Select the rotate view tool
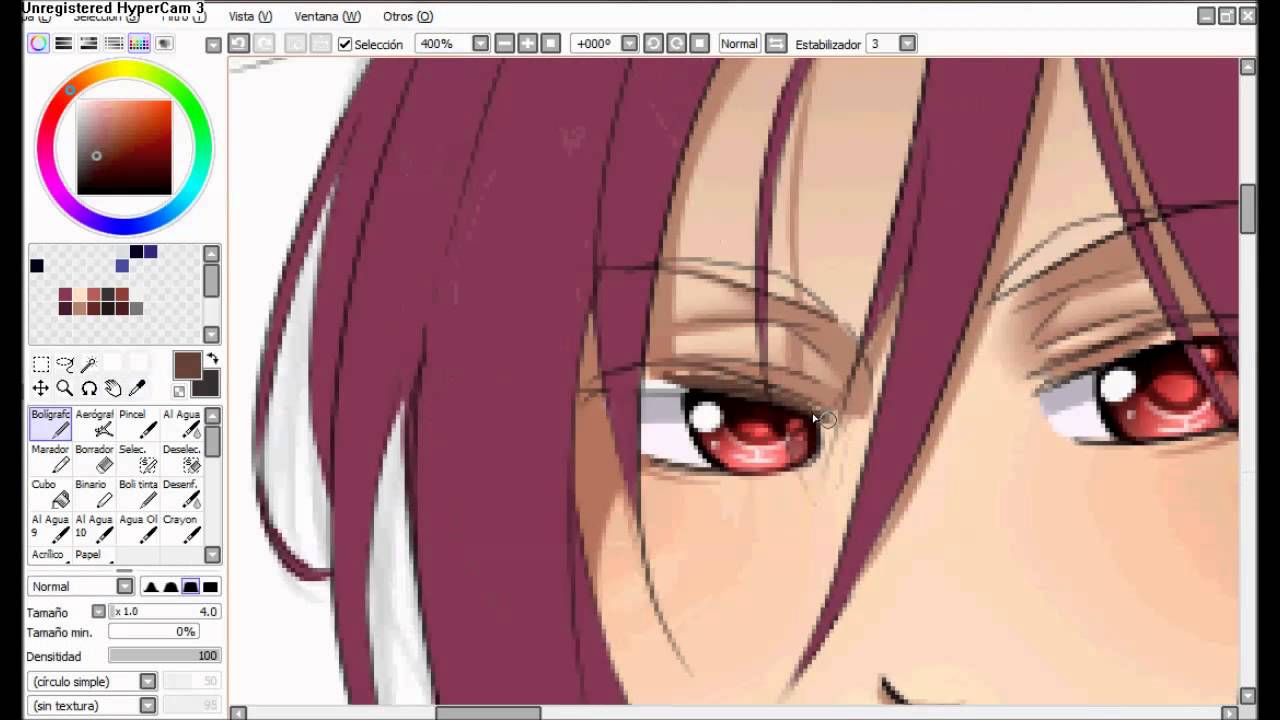 (x=89, y=388)
